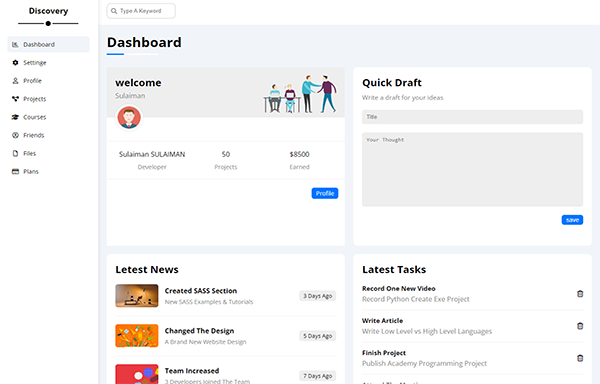Click the 5 Days Ago badge
This screenshot has width=600, height=384.
click(x=318, y=336)
